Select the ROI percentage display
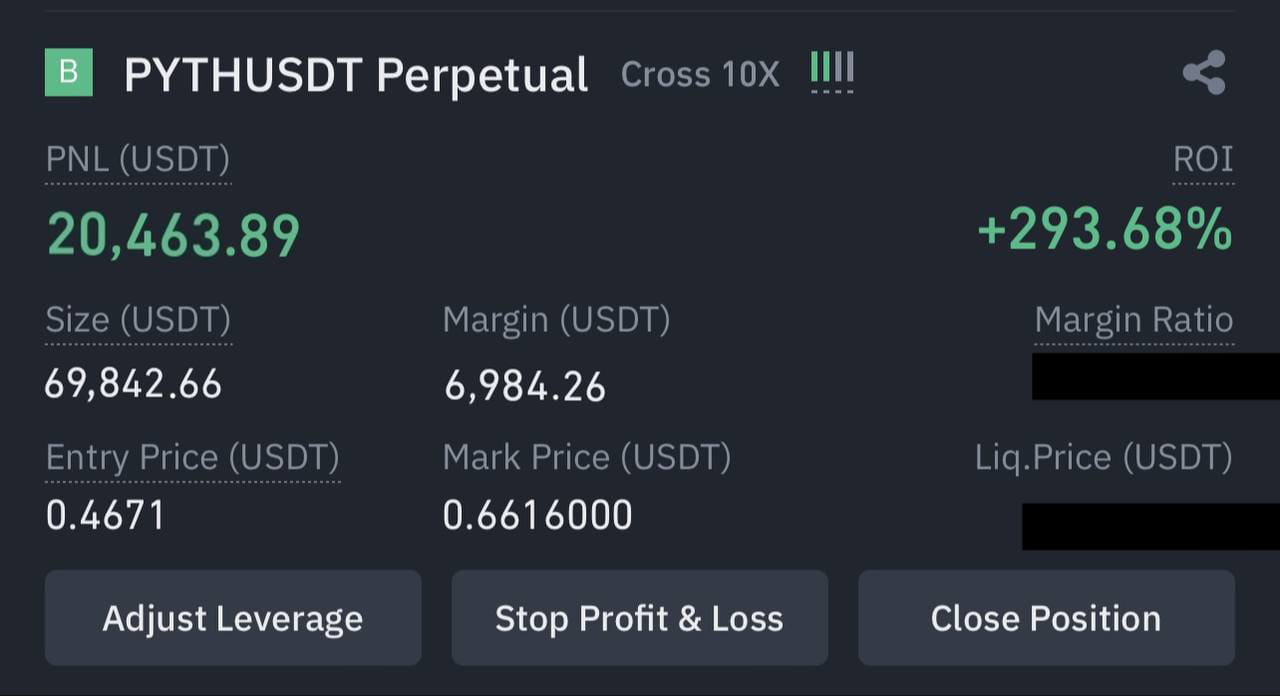1280x696 pixels. (1103, 228)
